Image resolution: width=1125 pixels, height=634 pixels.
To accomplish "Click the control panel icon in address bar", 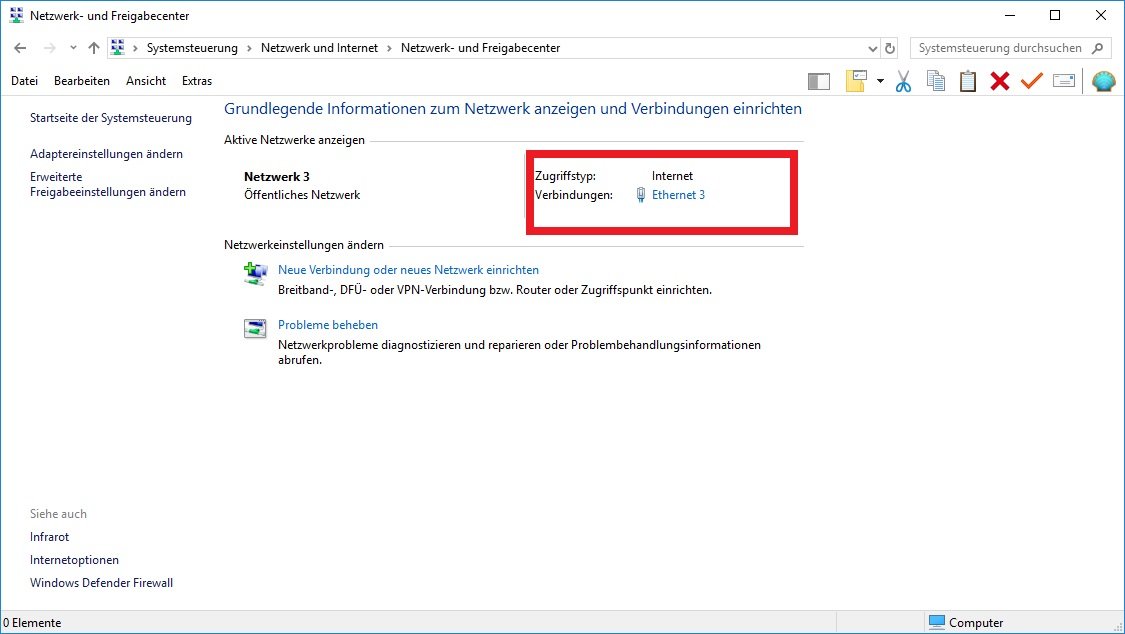I will (x=118, y=47).
